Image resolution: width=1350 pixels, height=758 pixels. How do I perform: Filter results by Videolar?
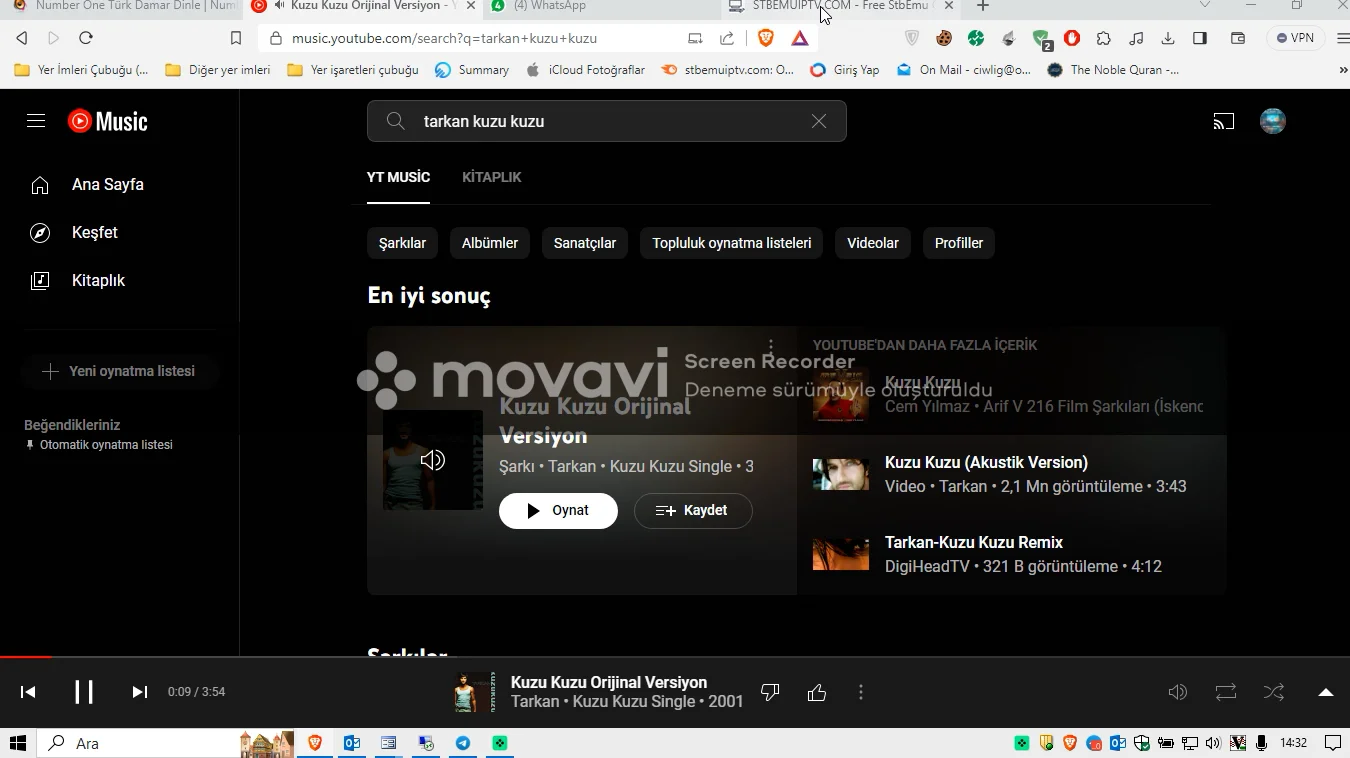coord(873,243)
